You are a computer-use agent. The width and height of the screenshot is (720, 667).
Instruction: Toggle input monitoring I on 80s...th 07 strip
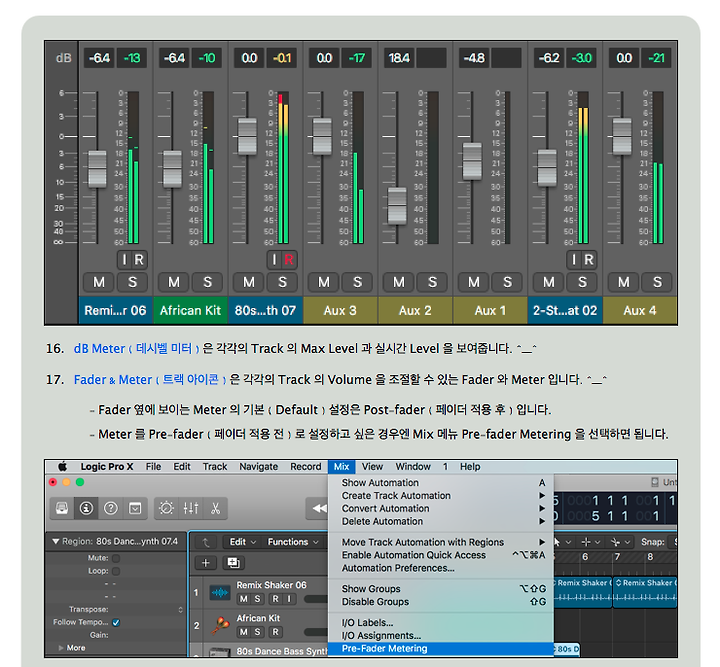coord(274,260)
